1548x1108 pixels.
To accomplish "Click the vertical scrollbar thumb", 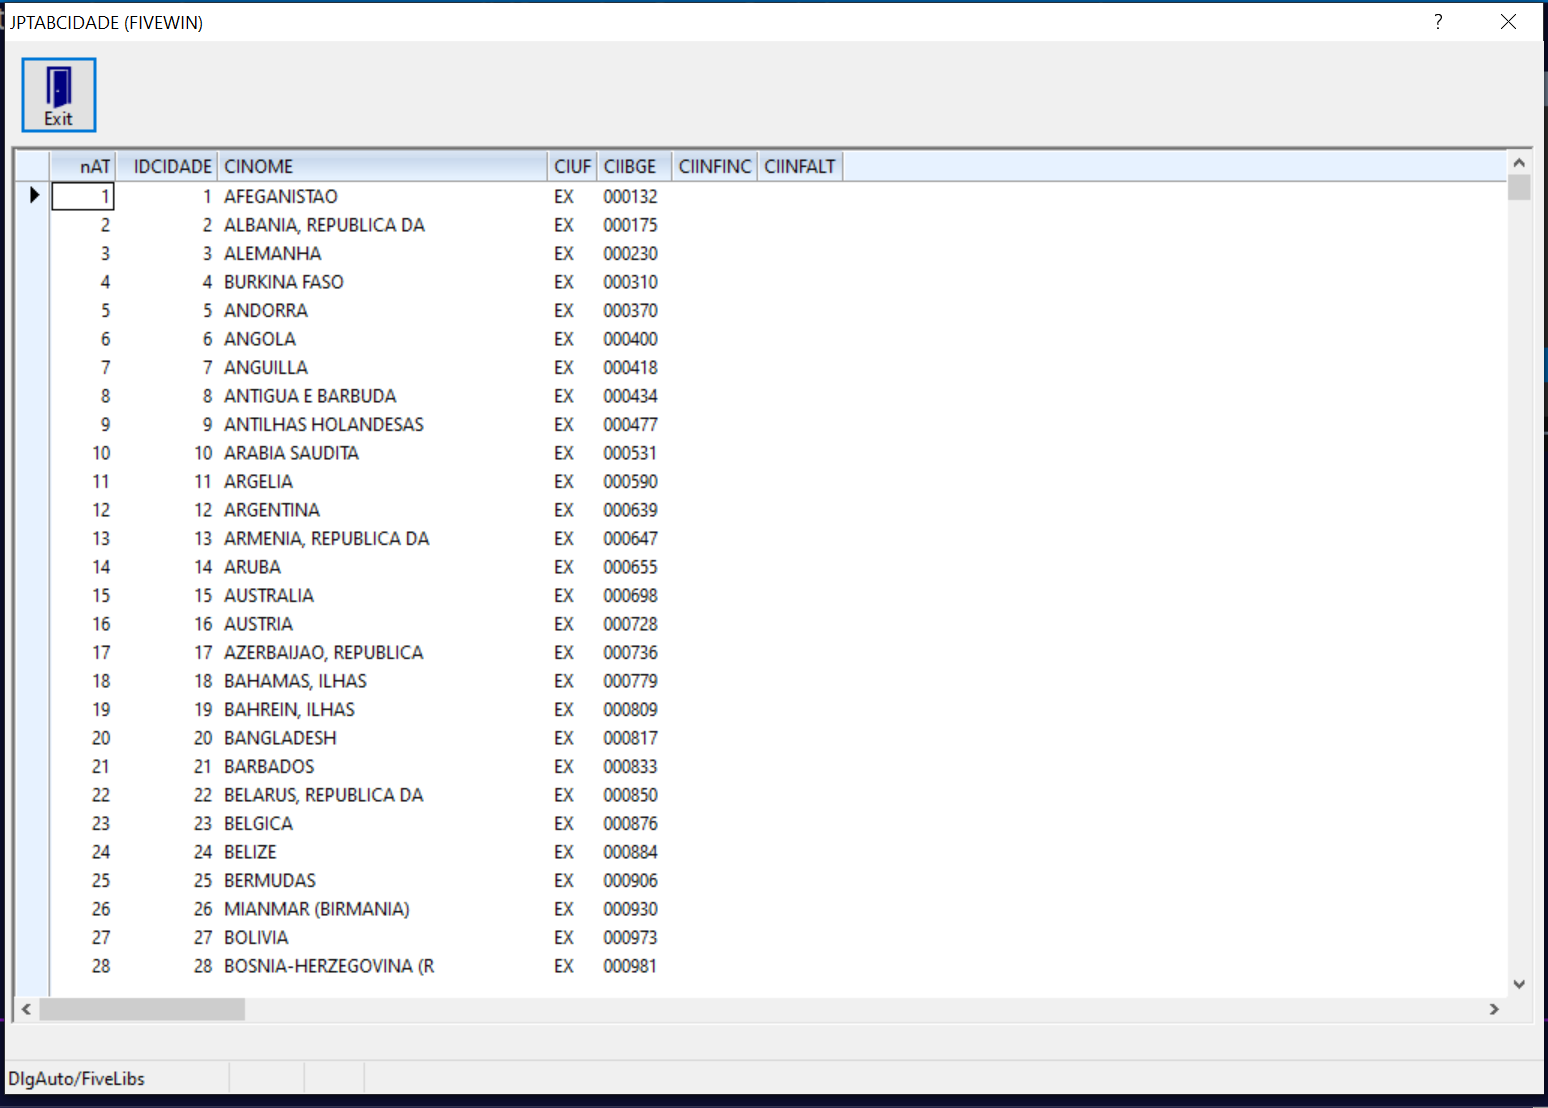I will coord(1519,188).
